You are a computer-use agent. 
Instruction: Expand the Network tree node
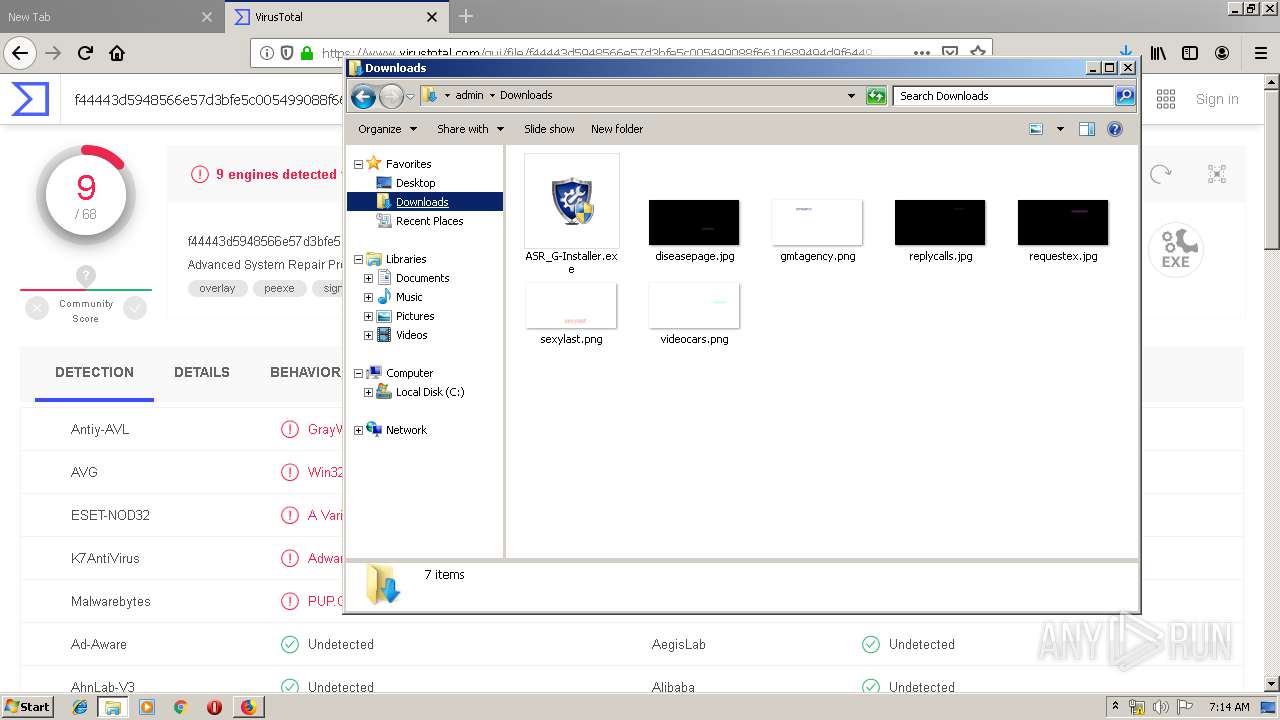pos(358,430)
